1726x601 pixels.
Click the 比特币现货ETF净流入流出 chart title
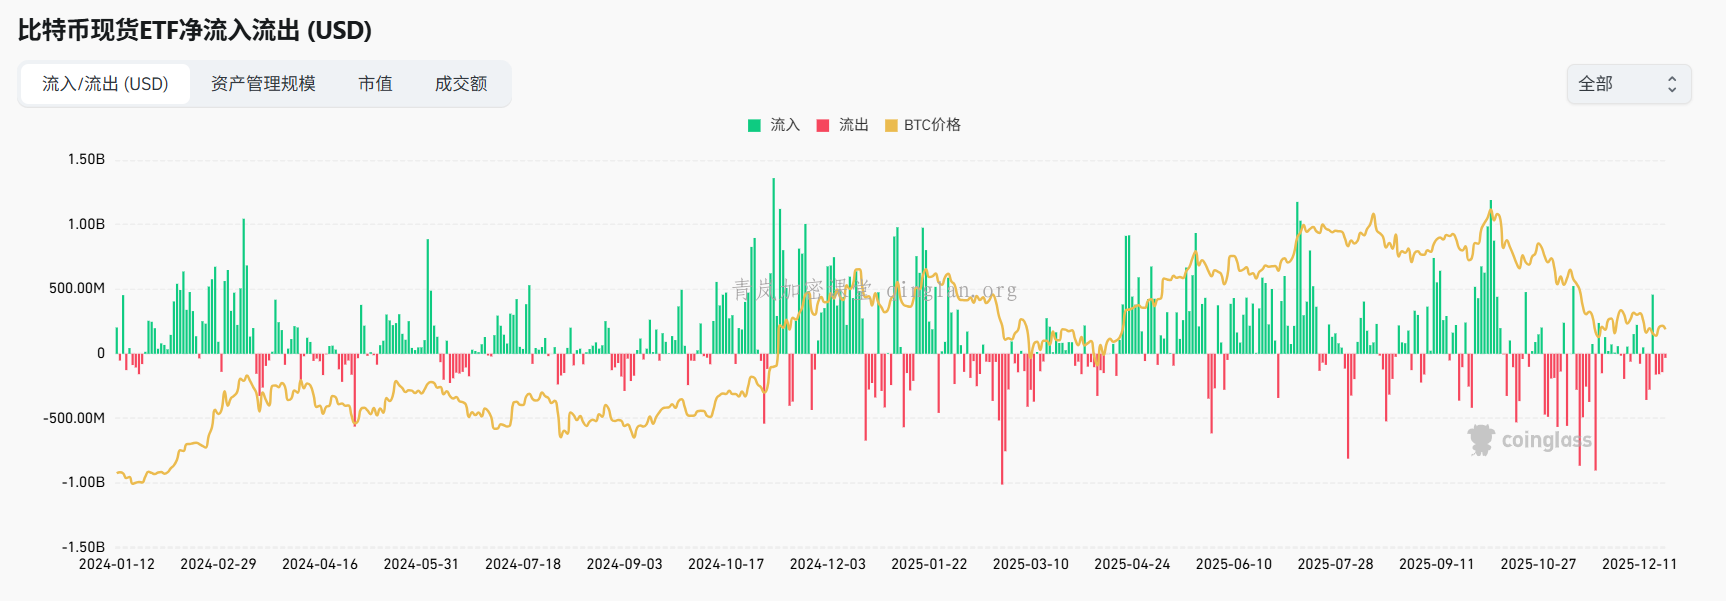195,30
